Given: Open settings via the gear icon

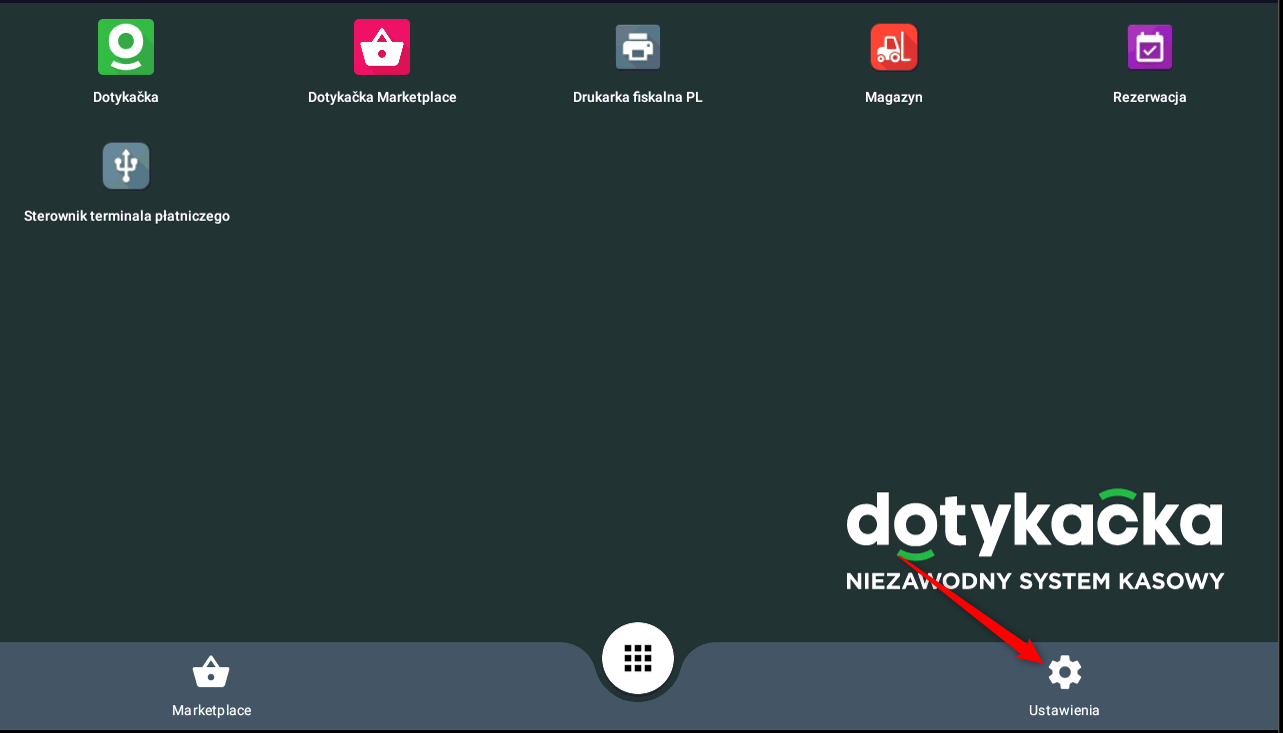Looking at the screenshot, I should tap(1064, 672).
